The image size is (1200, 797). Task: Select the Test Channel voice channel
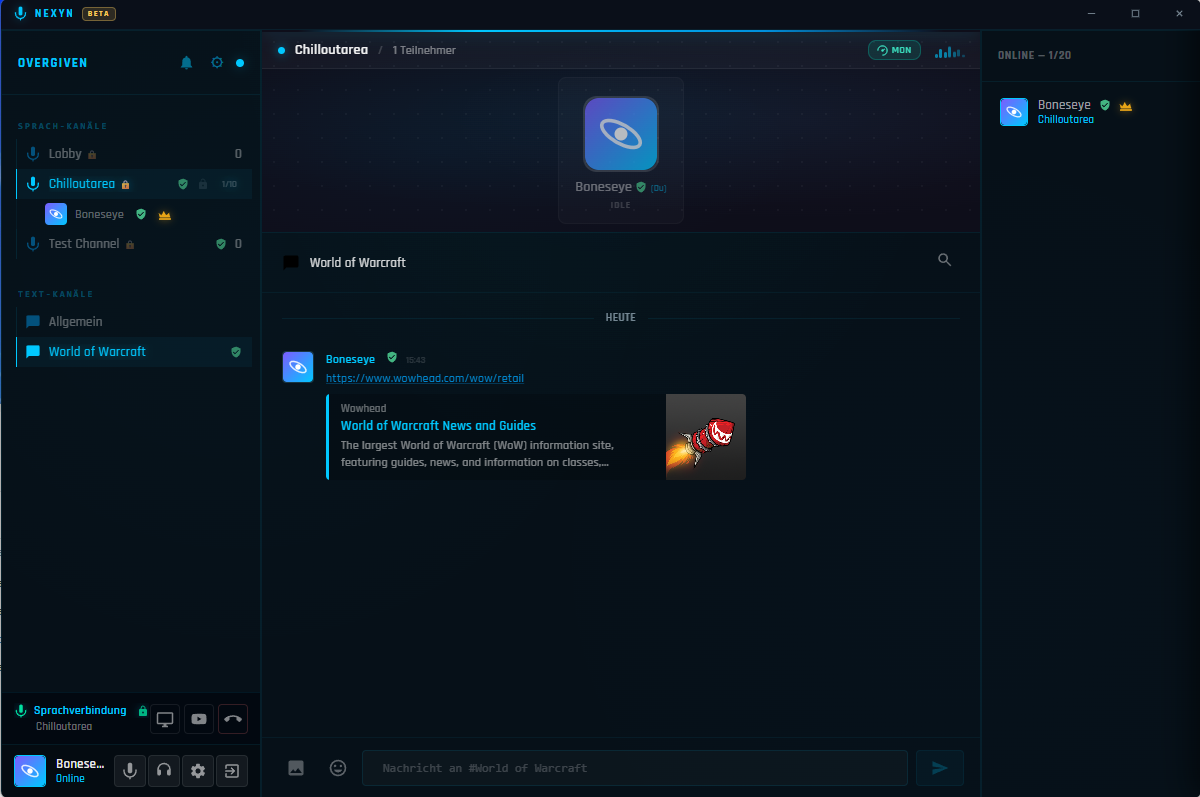pos(134,244)
